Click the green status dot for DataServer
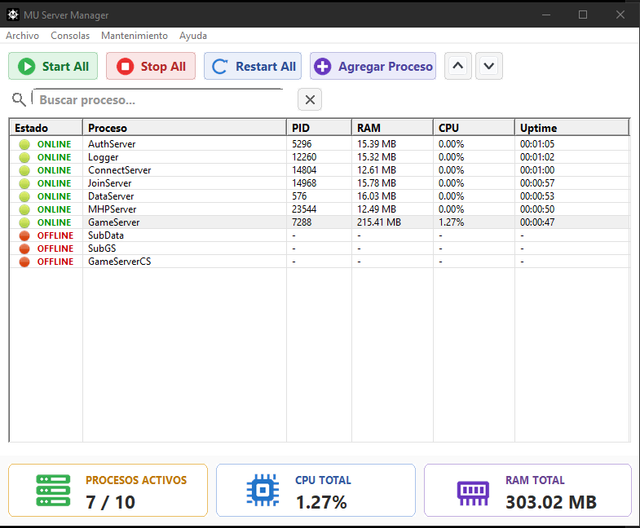640x528 pixels. [24, 196]
